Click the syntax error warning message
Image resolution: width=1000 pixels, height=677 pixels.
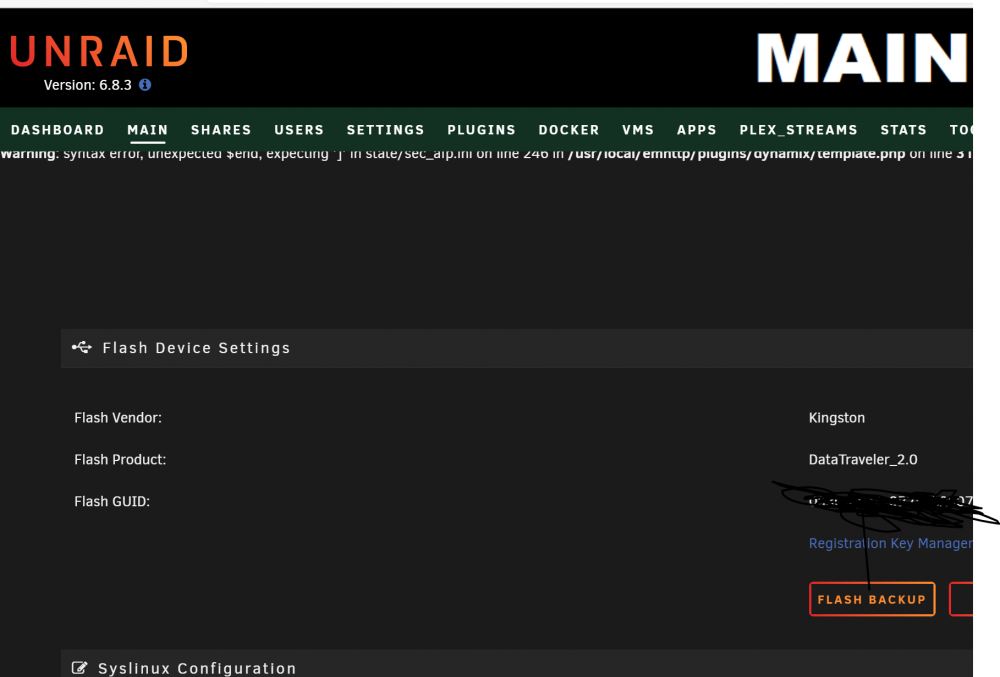click(x=486, y=154)
